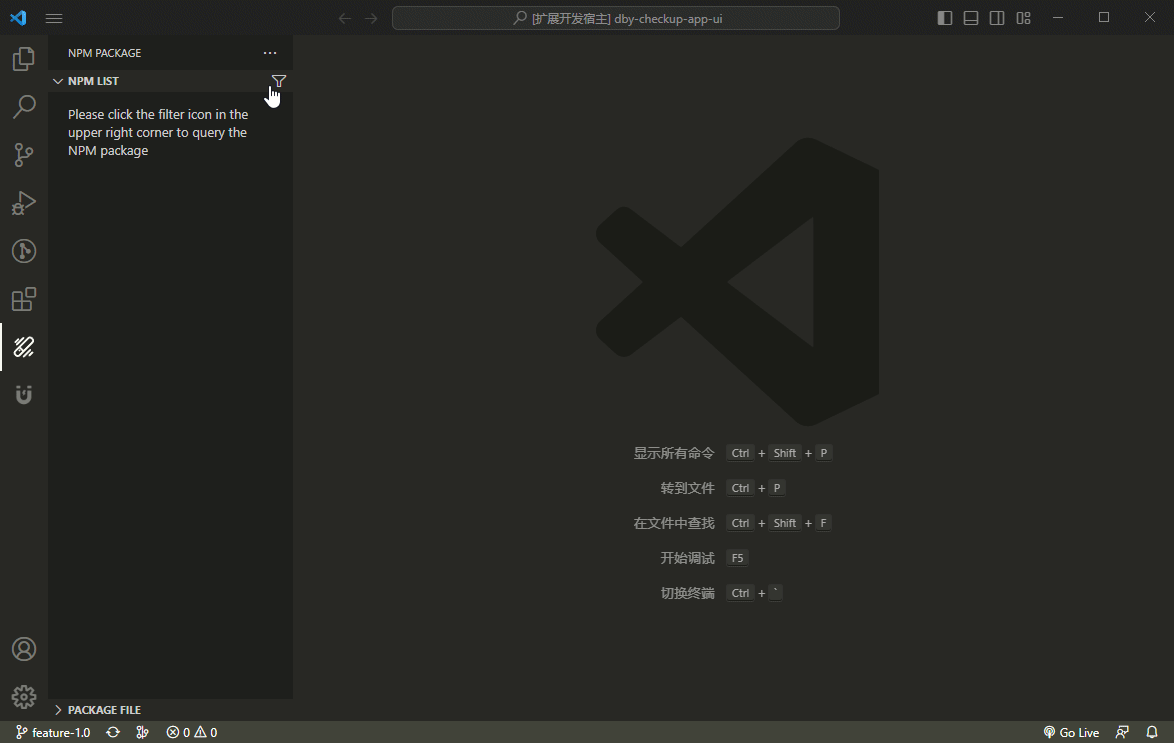Viewport: 1174px width, 743px height.
Task: Click the F5 key hint
Action: 737,558
